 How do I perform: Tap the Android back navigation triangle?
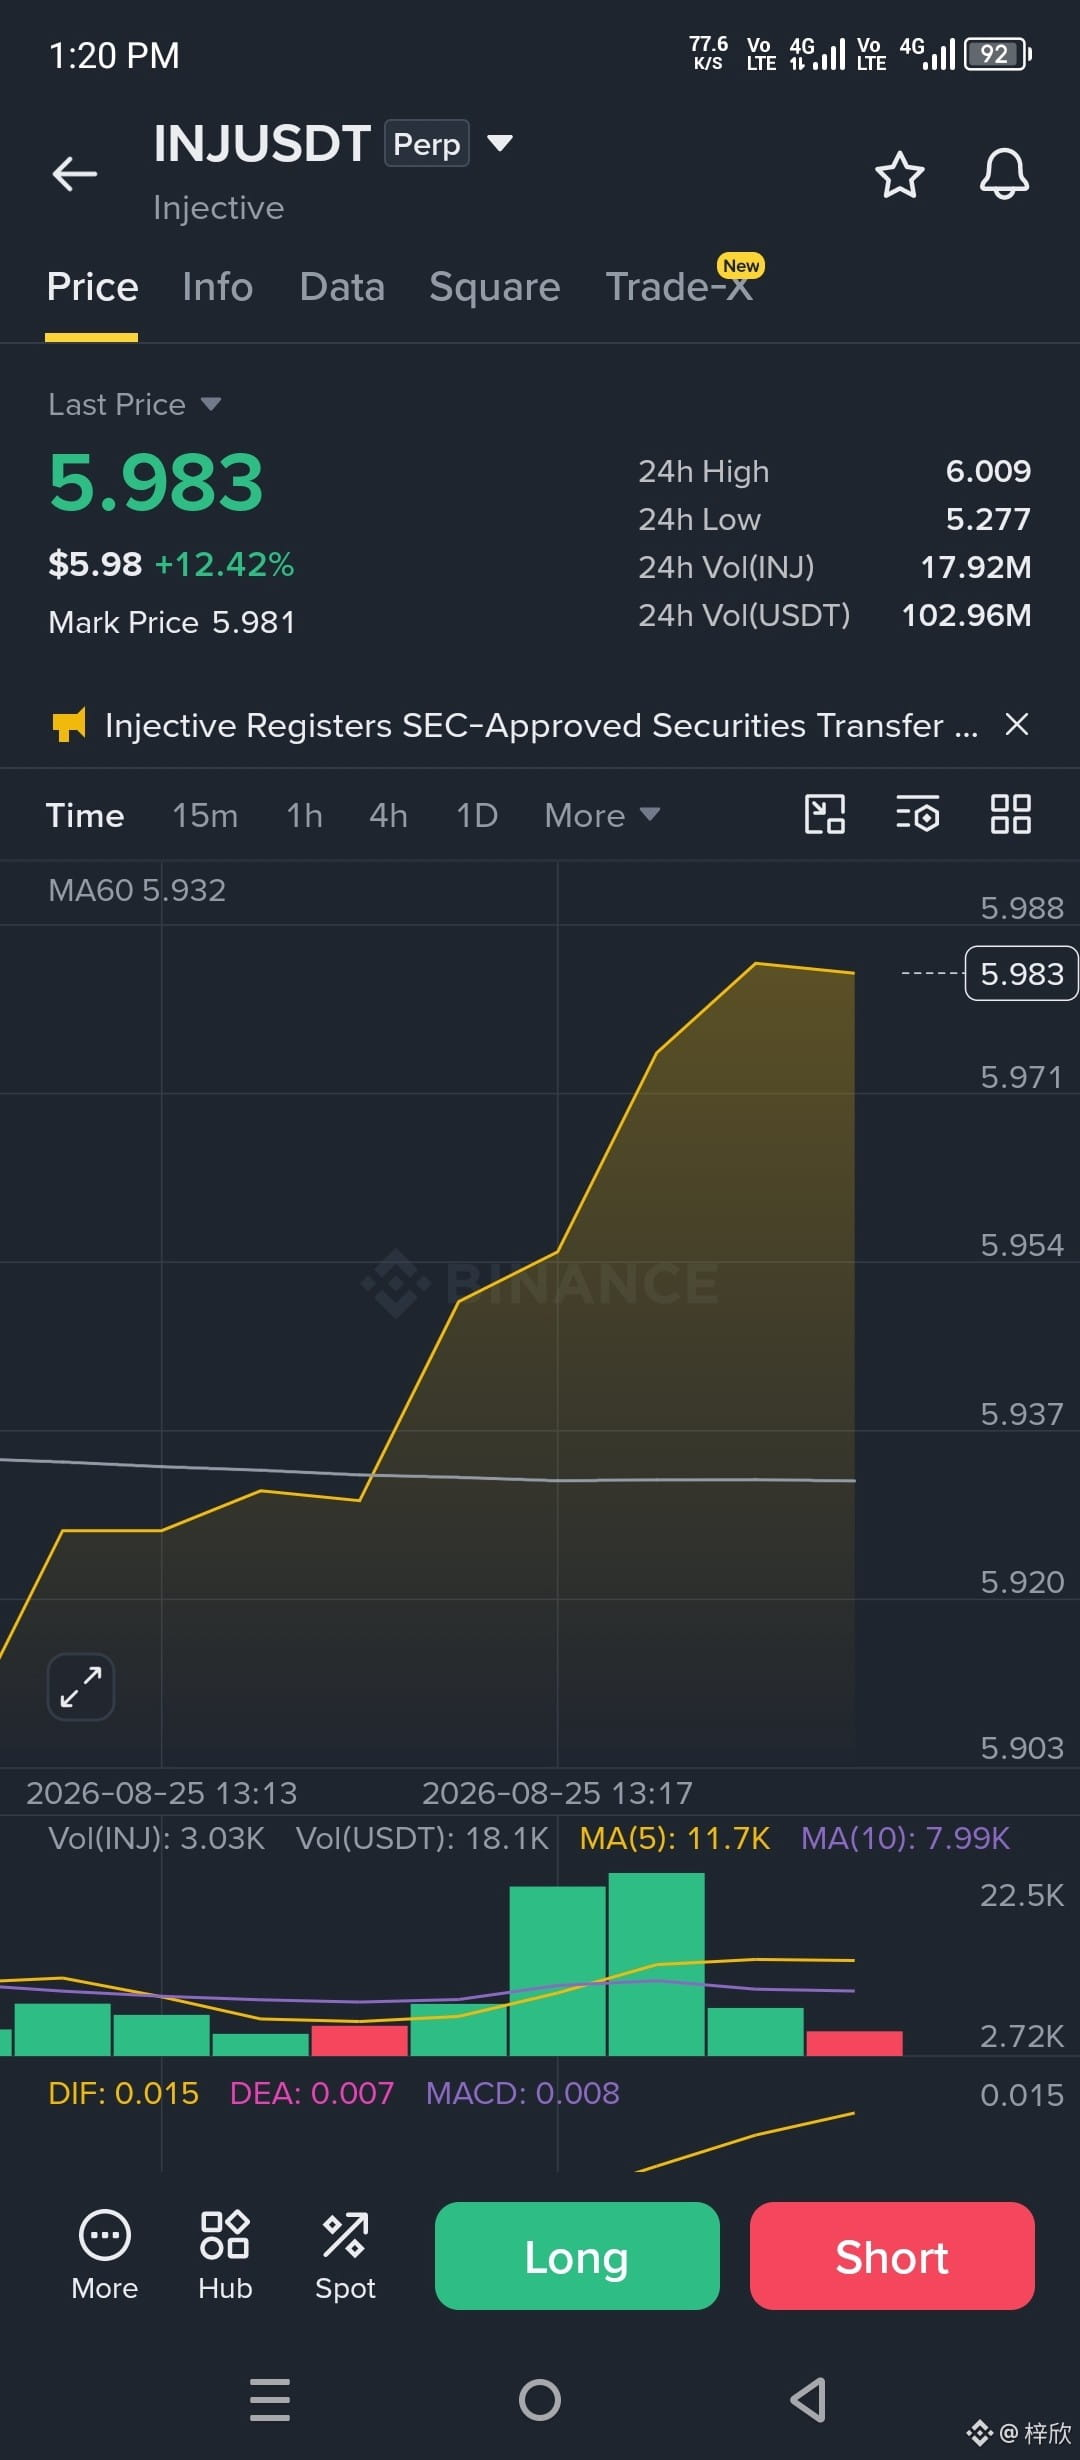pos(808,2400)
